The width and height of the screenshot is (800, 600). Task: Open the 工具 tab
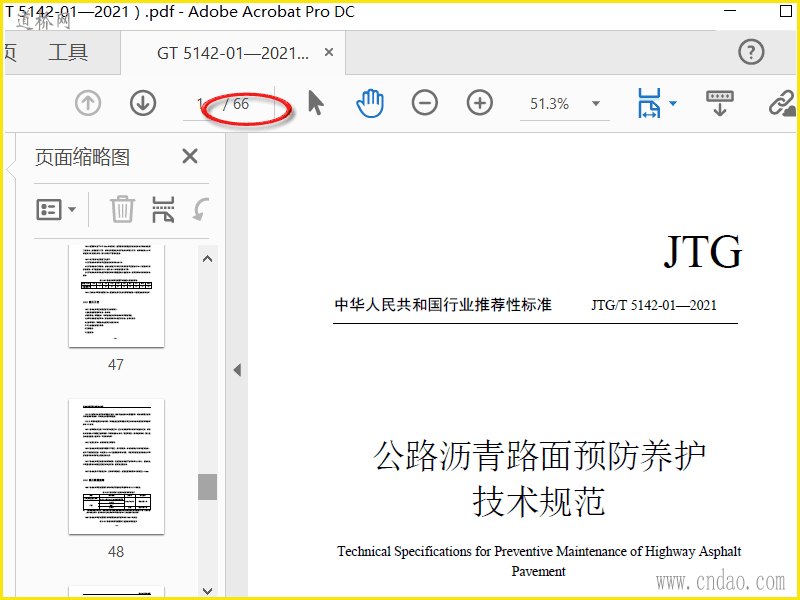[x=68, y=52]
